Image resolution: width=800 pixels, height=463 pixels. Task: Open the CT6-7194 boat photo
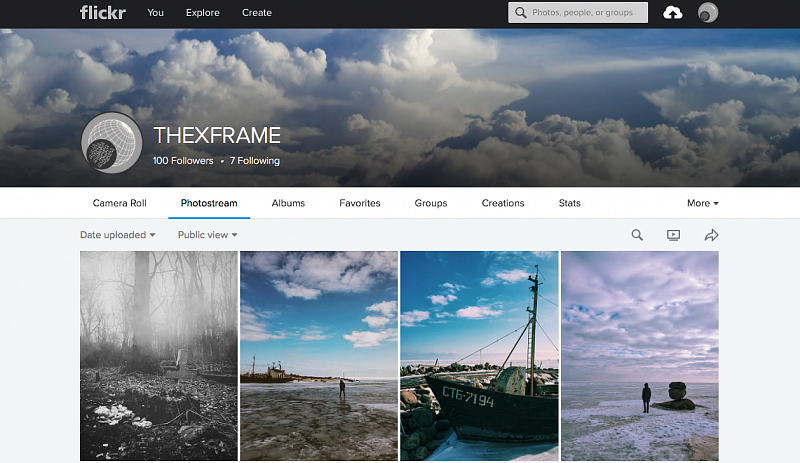point(479,356)
